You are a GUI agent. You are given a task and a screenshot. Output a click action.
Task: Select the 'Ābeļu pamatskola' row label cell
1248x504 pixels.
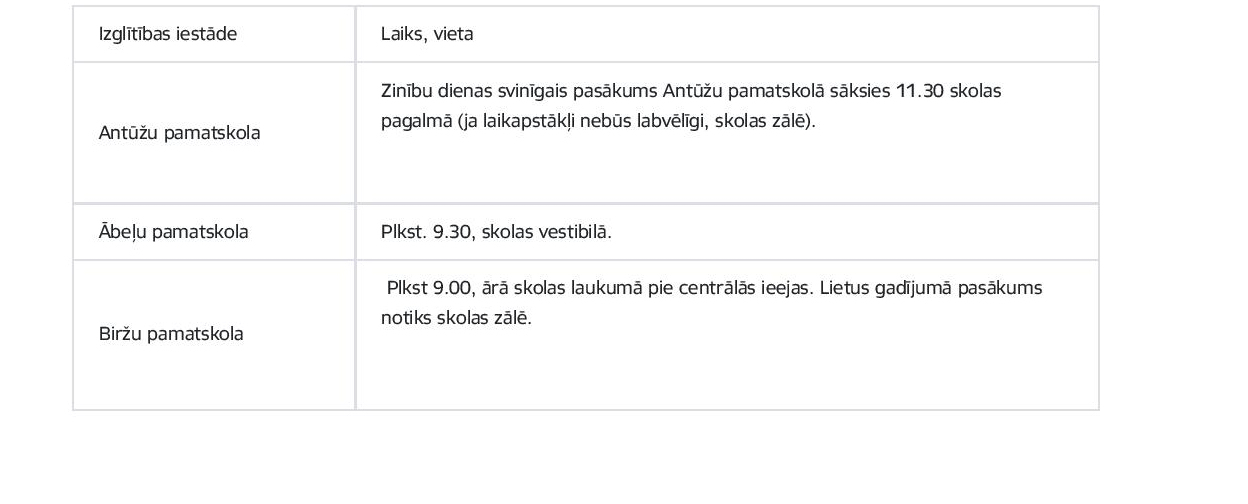[x=174, y=232]
